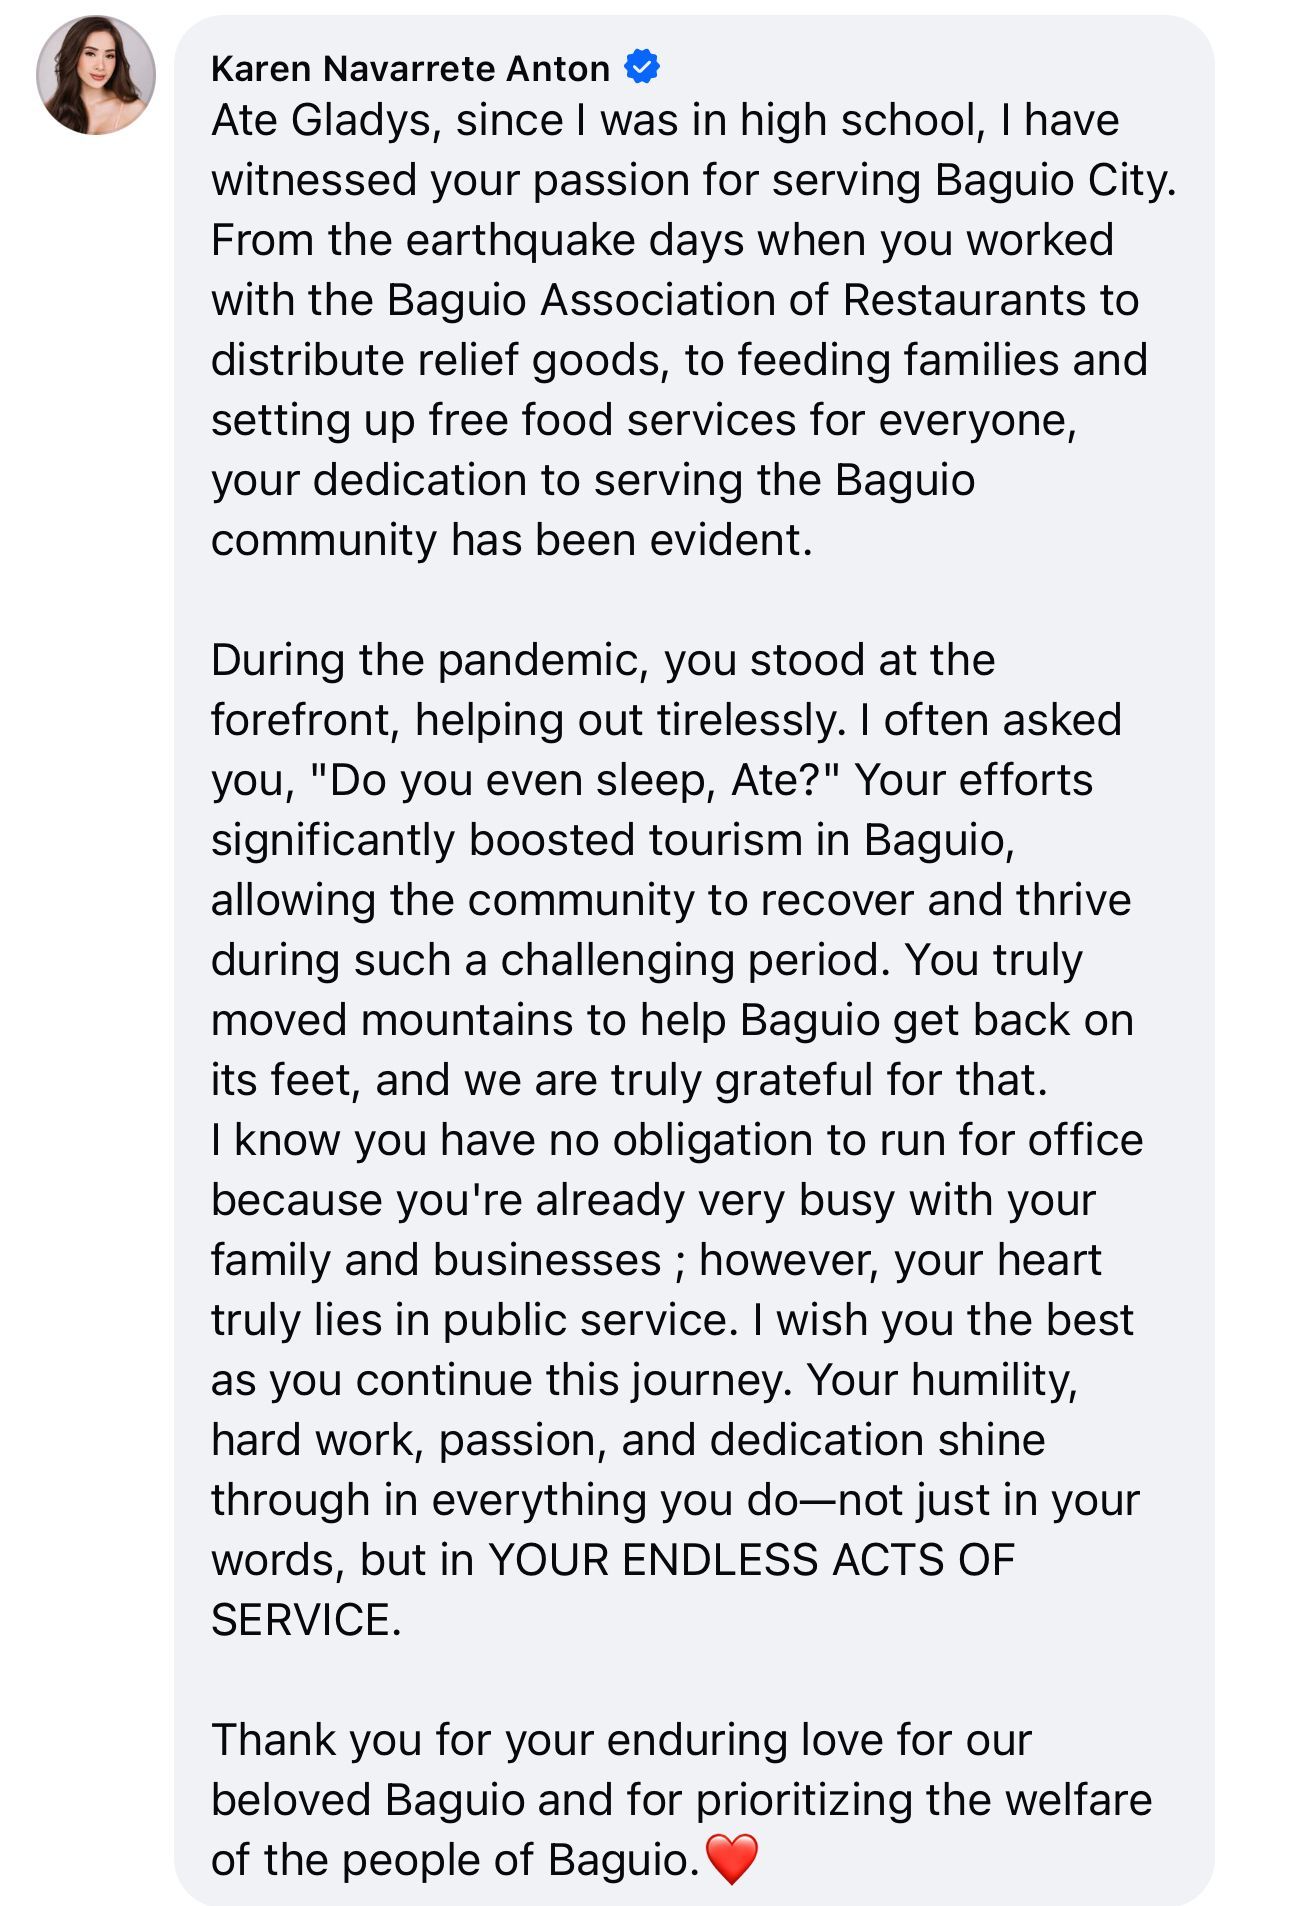Click the phrase "family and businesses"
The image size is (1290, 1906).
(436, 1260)
